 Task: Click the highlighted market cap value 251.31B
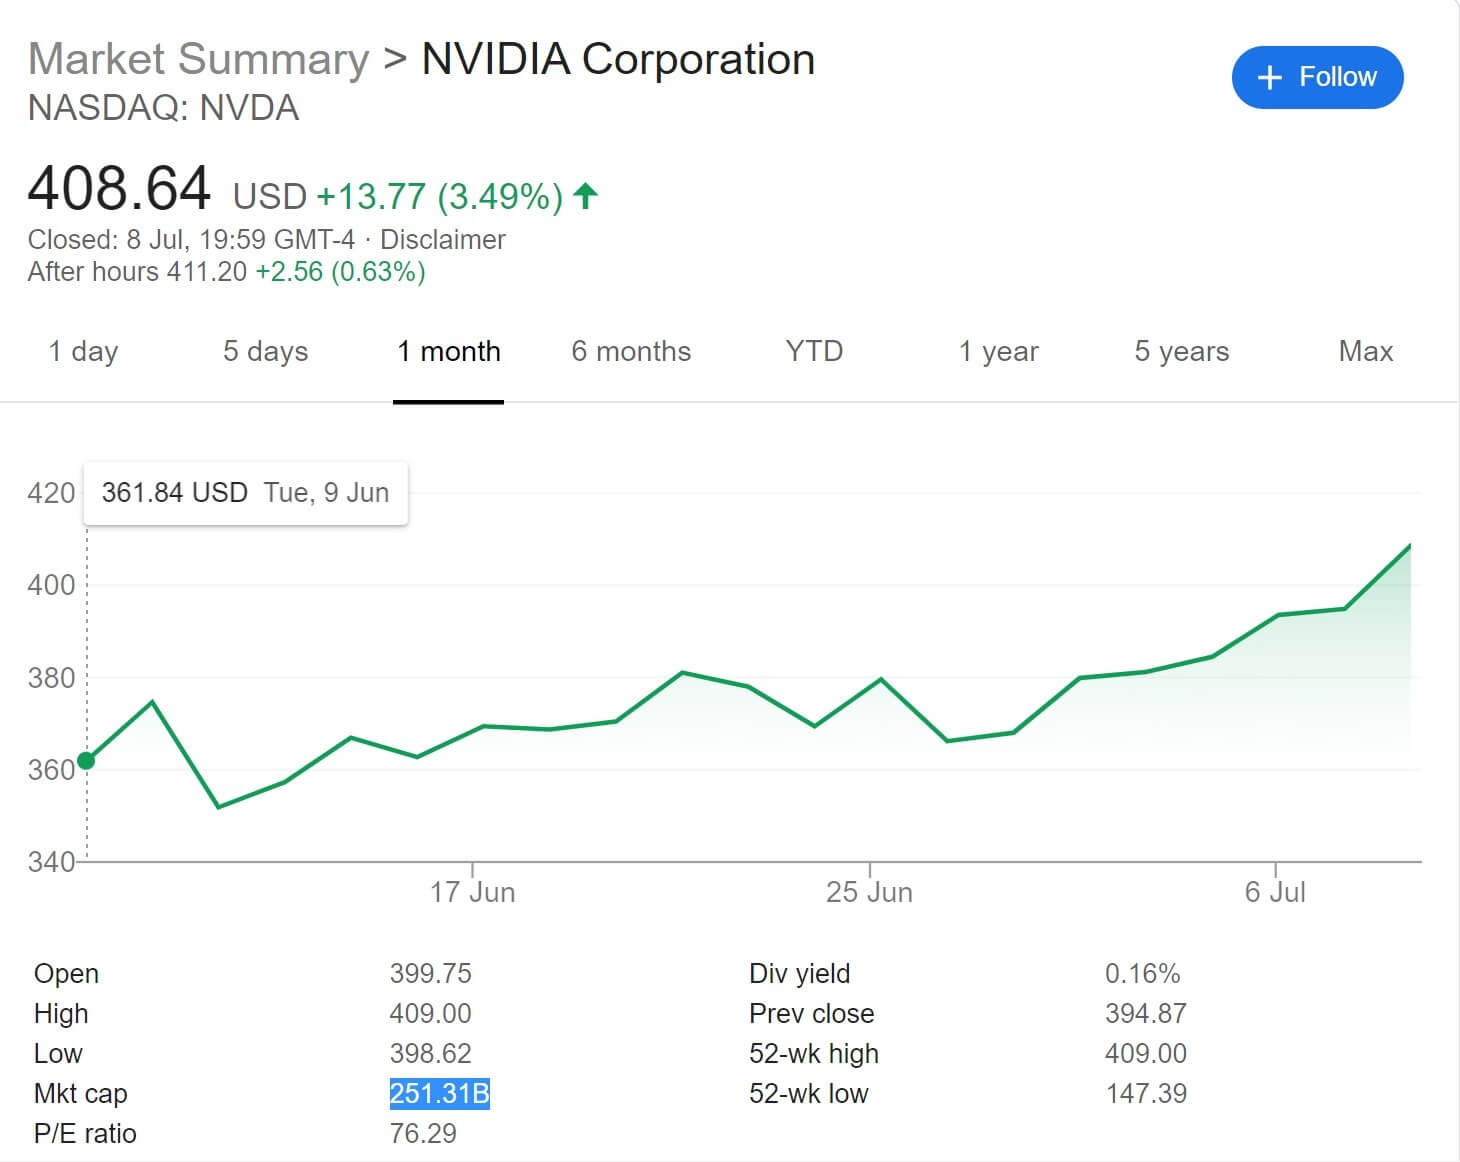coord(439,1093)
